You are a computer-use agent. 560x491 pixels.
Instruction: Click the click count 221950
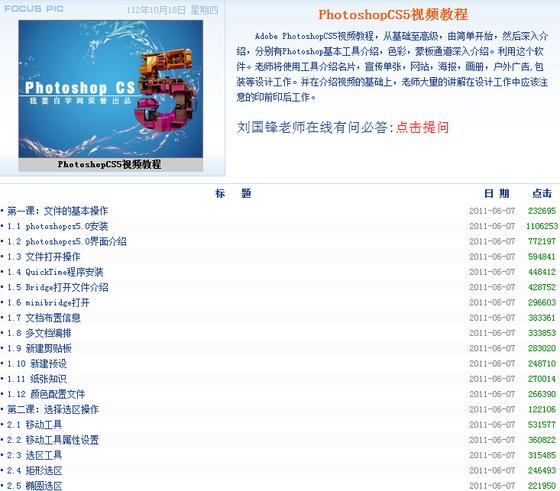click(542, 486)
